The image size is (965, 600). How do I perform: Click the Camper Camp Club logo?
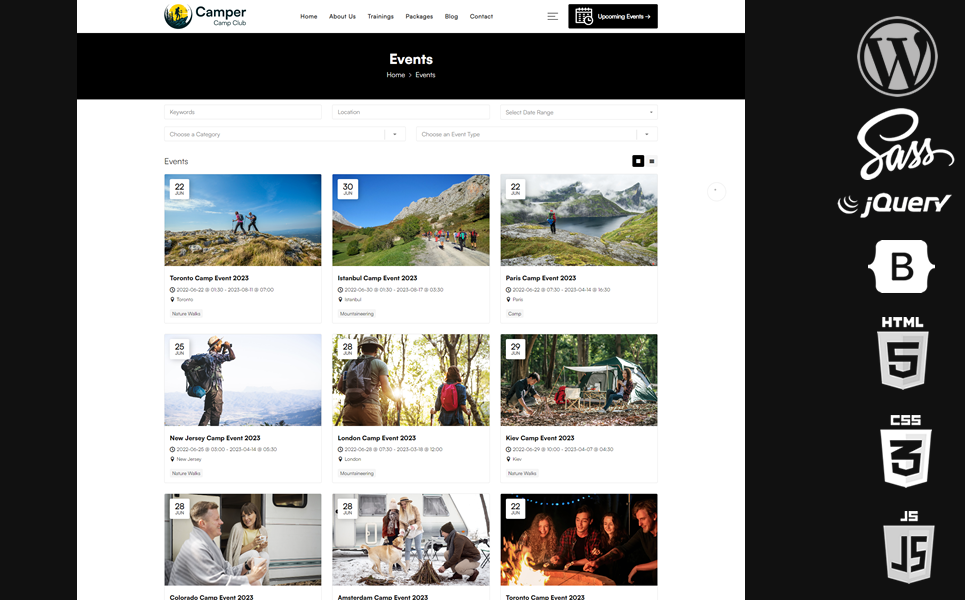pos(205,16)
